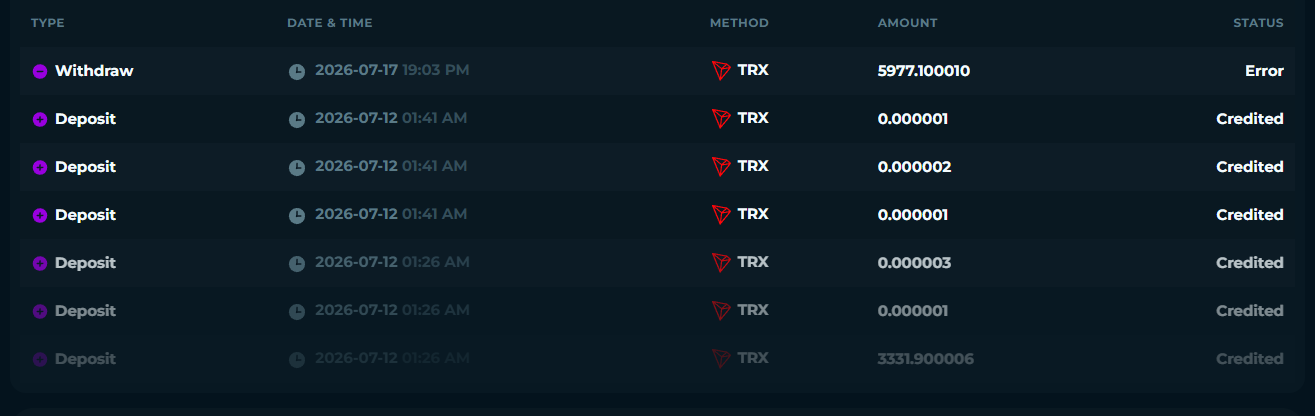
Task: Click the clock icon in the 0.000002 deposit row
Action: [x=297, y=168]
